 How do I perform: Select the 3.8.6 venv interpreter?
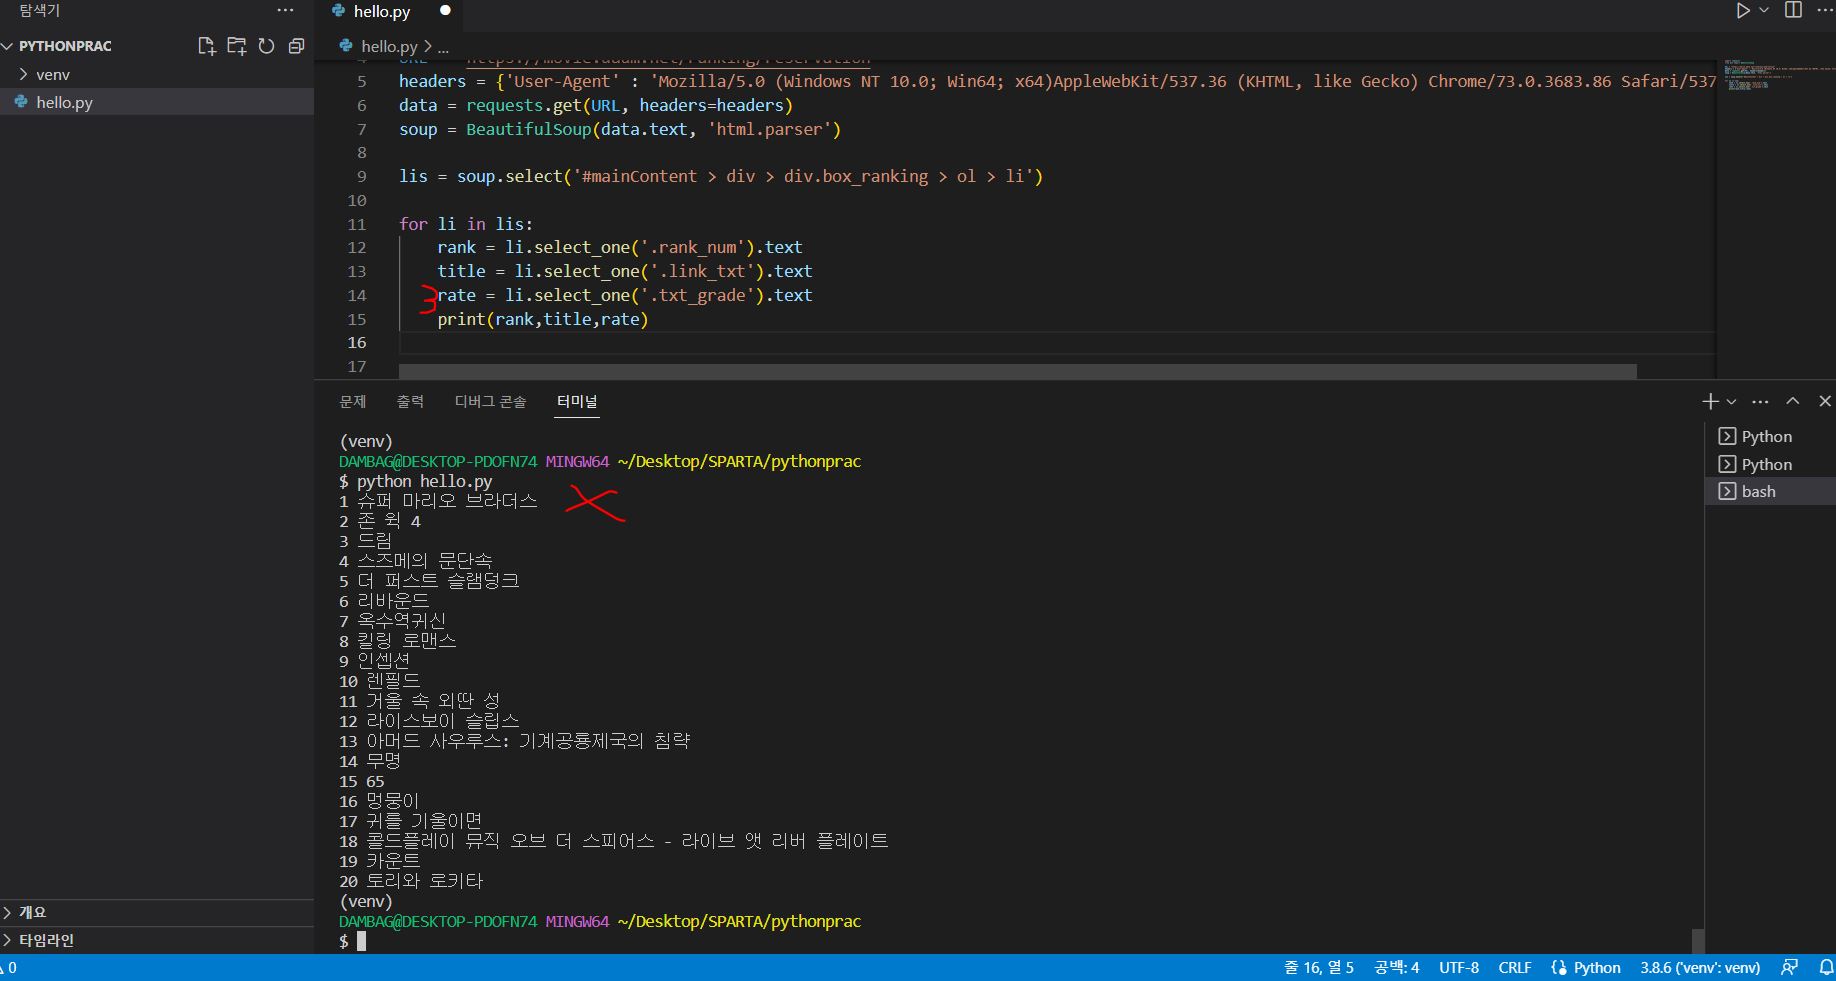click(1700, 967)
